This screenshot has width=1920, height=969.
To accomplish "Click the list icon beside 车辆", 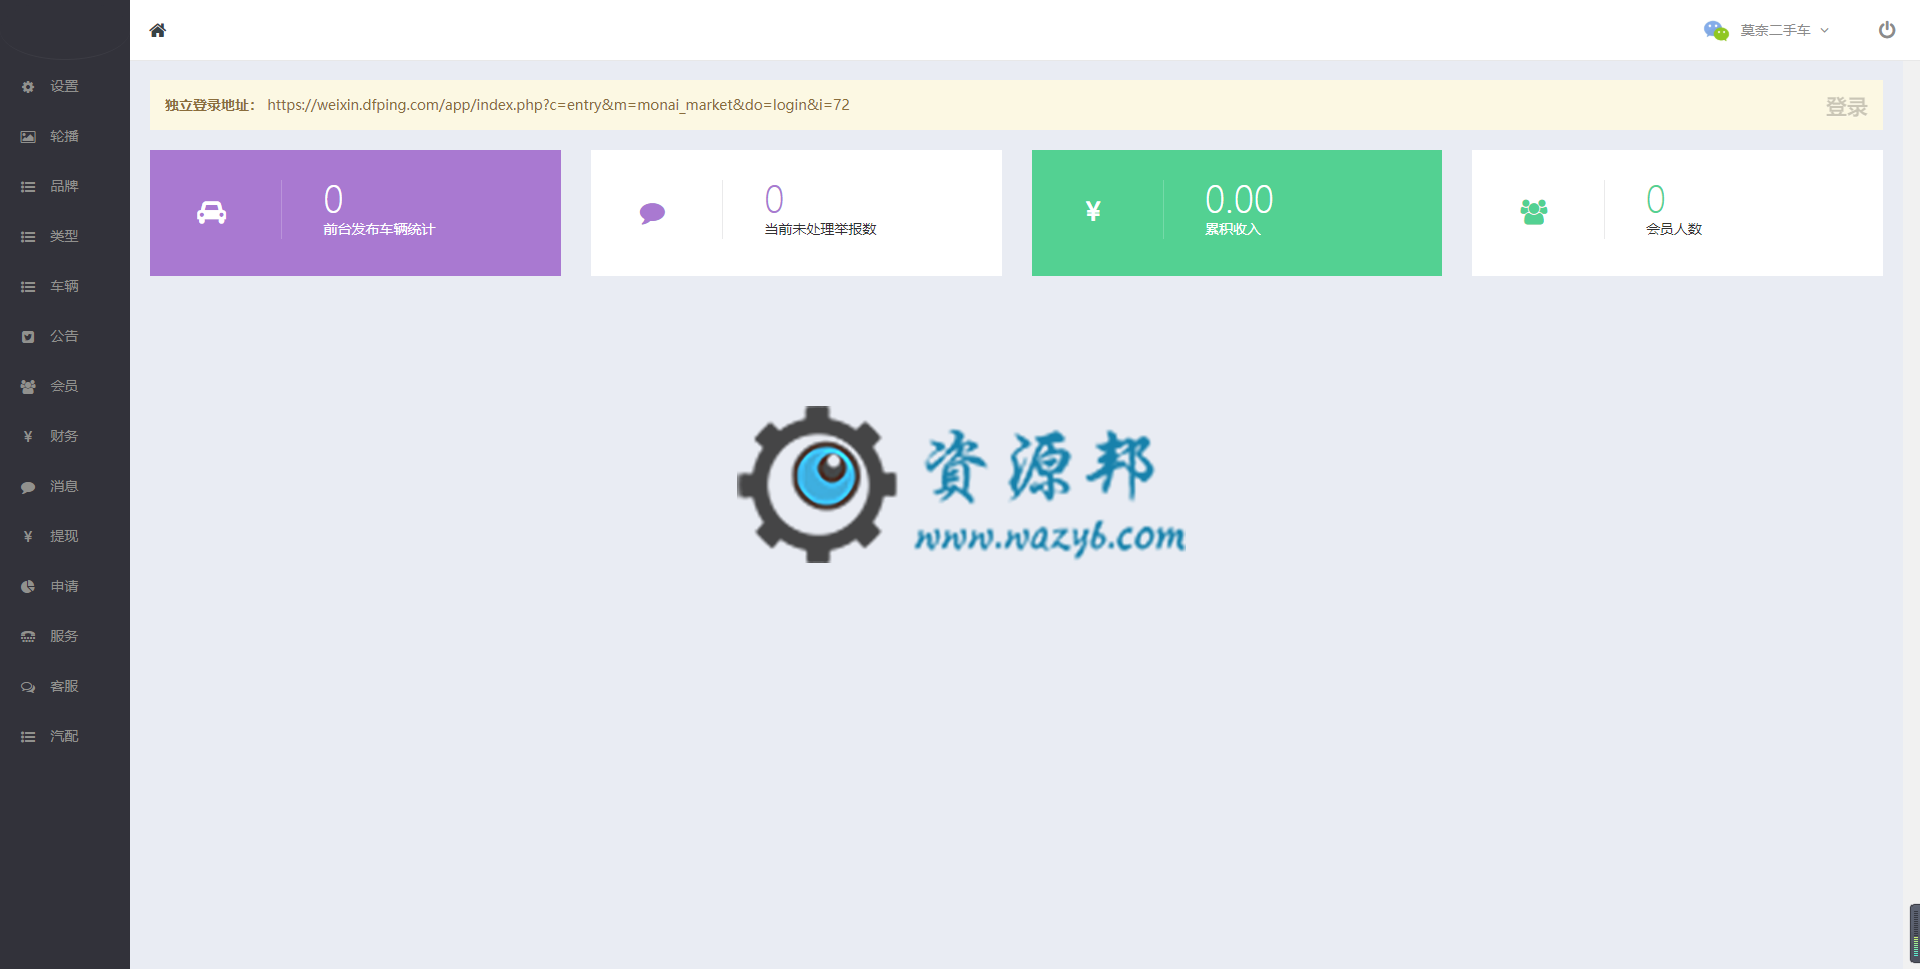I will pos(28,287).
